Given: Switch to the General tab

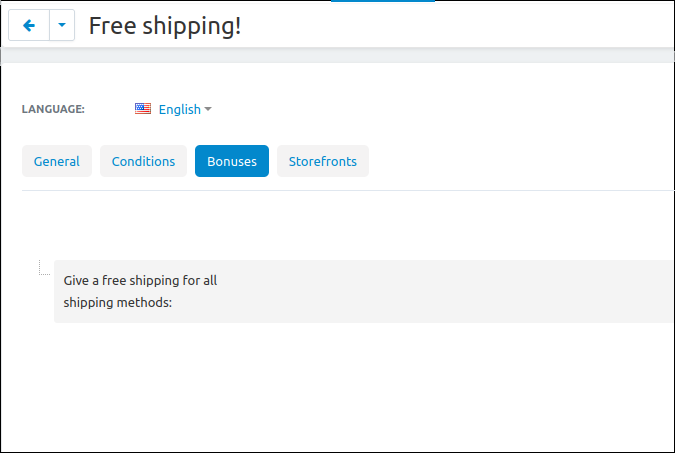Looking at the screenshot, I should (x=57, y=161).
